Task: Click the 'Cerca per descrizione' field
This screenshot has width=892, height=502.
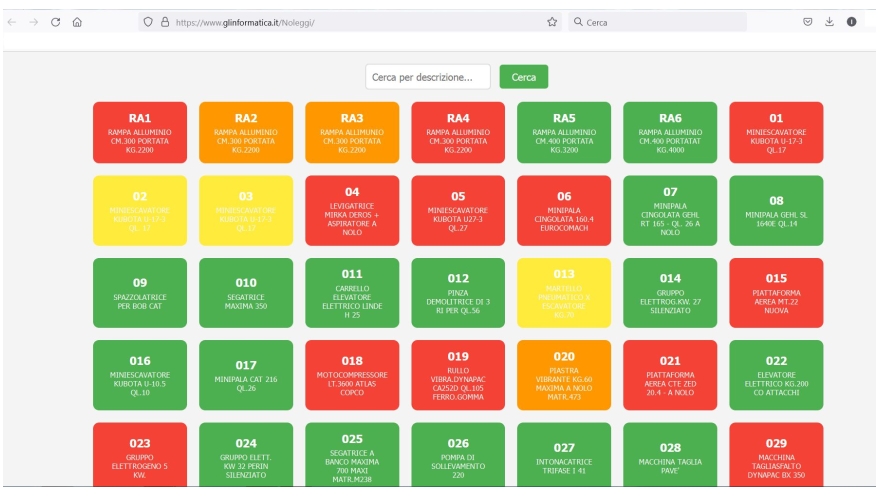Action: click(x=428, y=77)
